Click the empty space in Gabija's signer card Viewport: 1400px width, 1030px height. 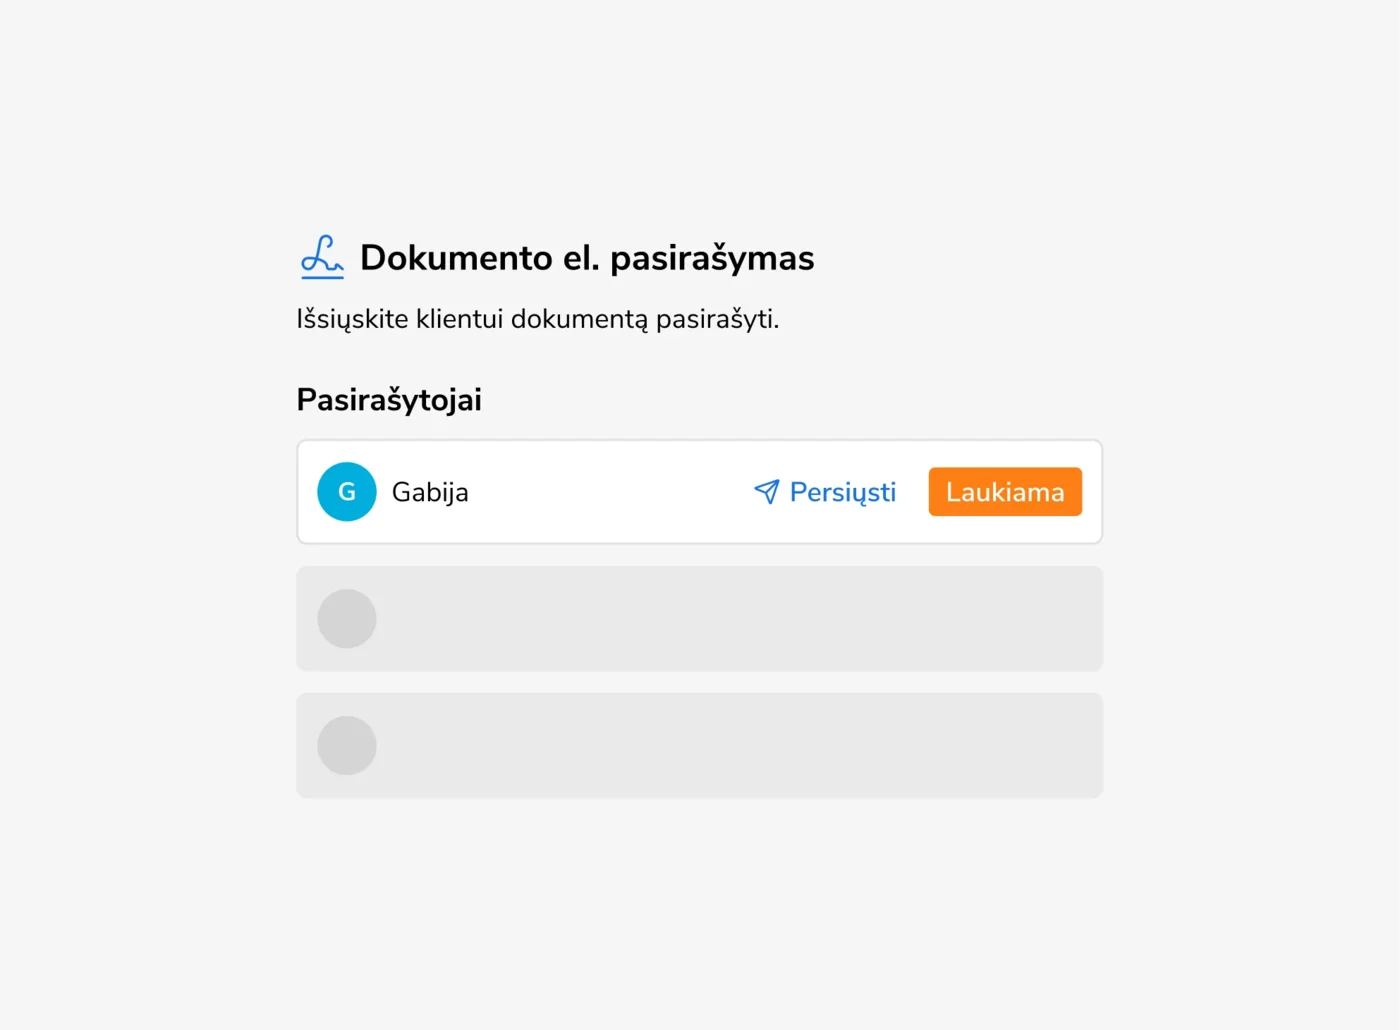[x=610, y=492]
